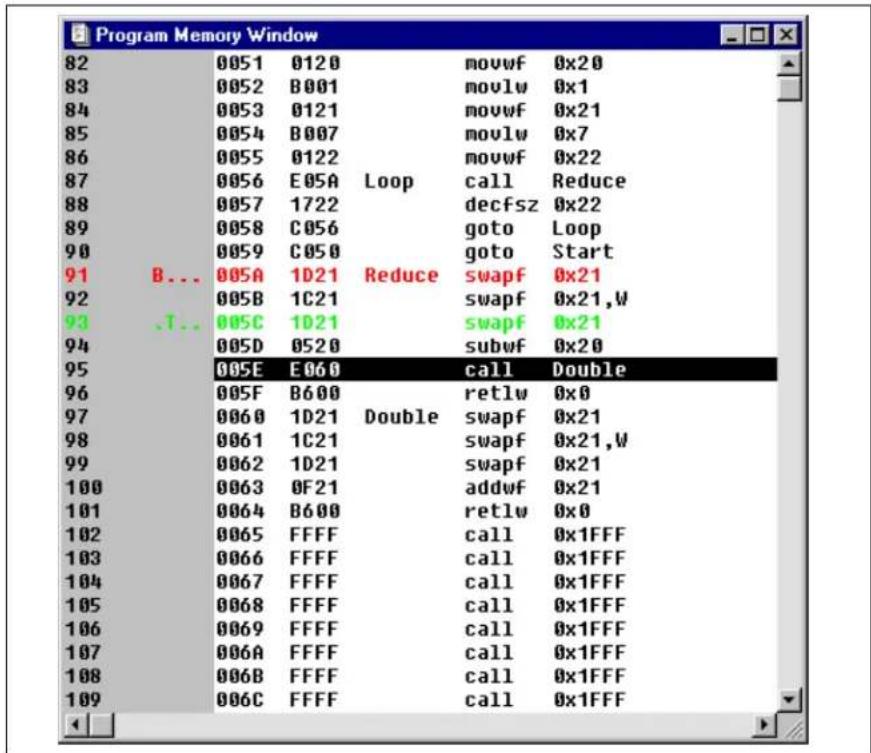Image resolution: width=871 pixels, height=753 pixels.
Task: Click the vertical scrollbar up arrow
Action: (x=789, y=64)
